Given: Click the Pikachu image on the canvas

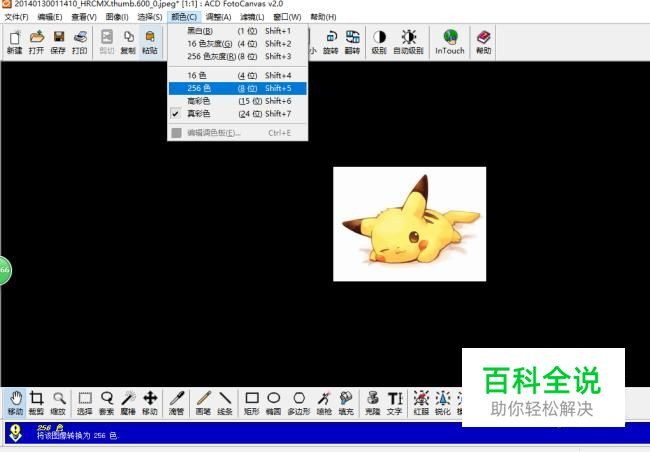Looking at the screenshot, I should click(x=410, y=224).
